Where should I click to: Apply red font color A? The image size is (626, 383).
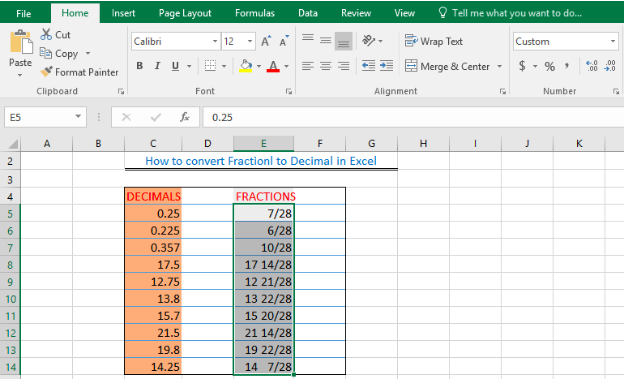tap(273, 66)
